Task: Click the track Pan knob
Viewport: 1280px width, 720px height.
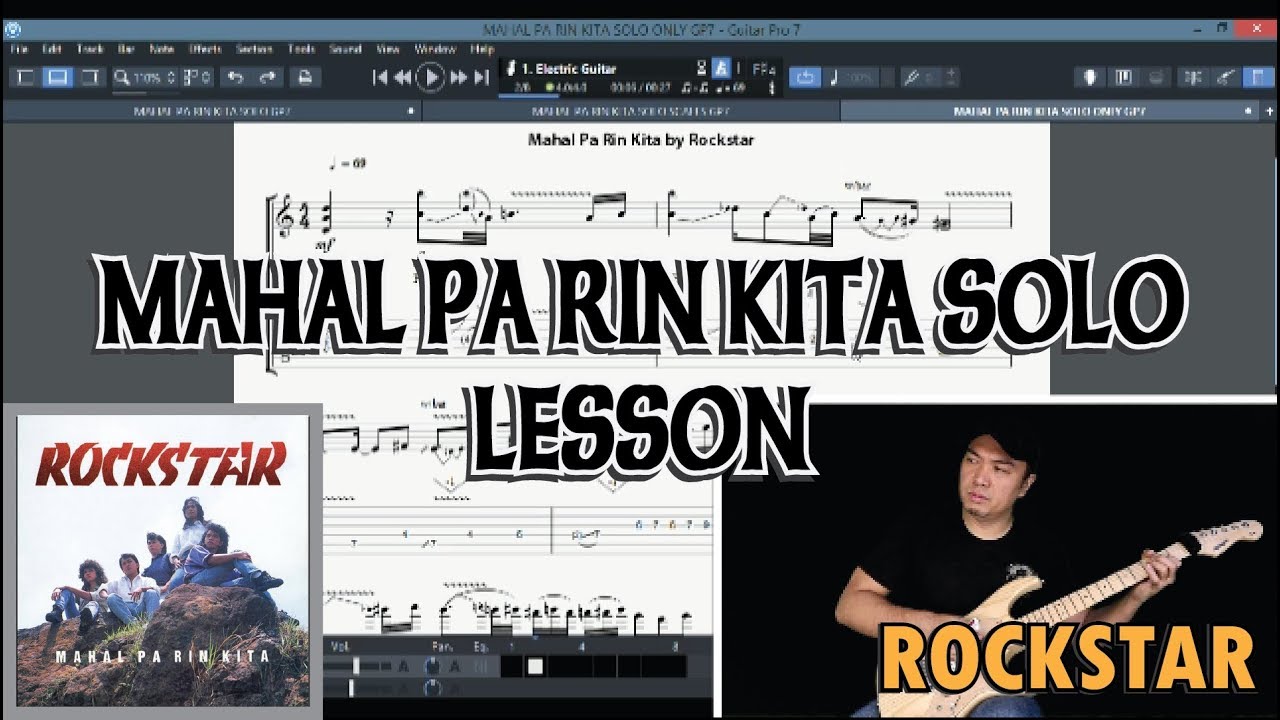Action: tap(433, 666)
